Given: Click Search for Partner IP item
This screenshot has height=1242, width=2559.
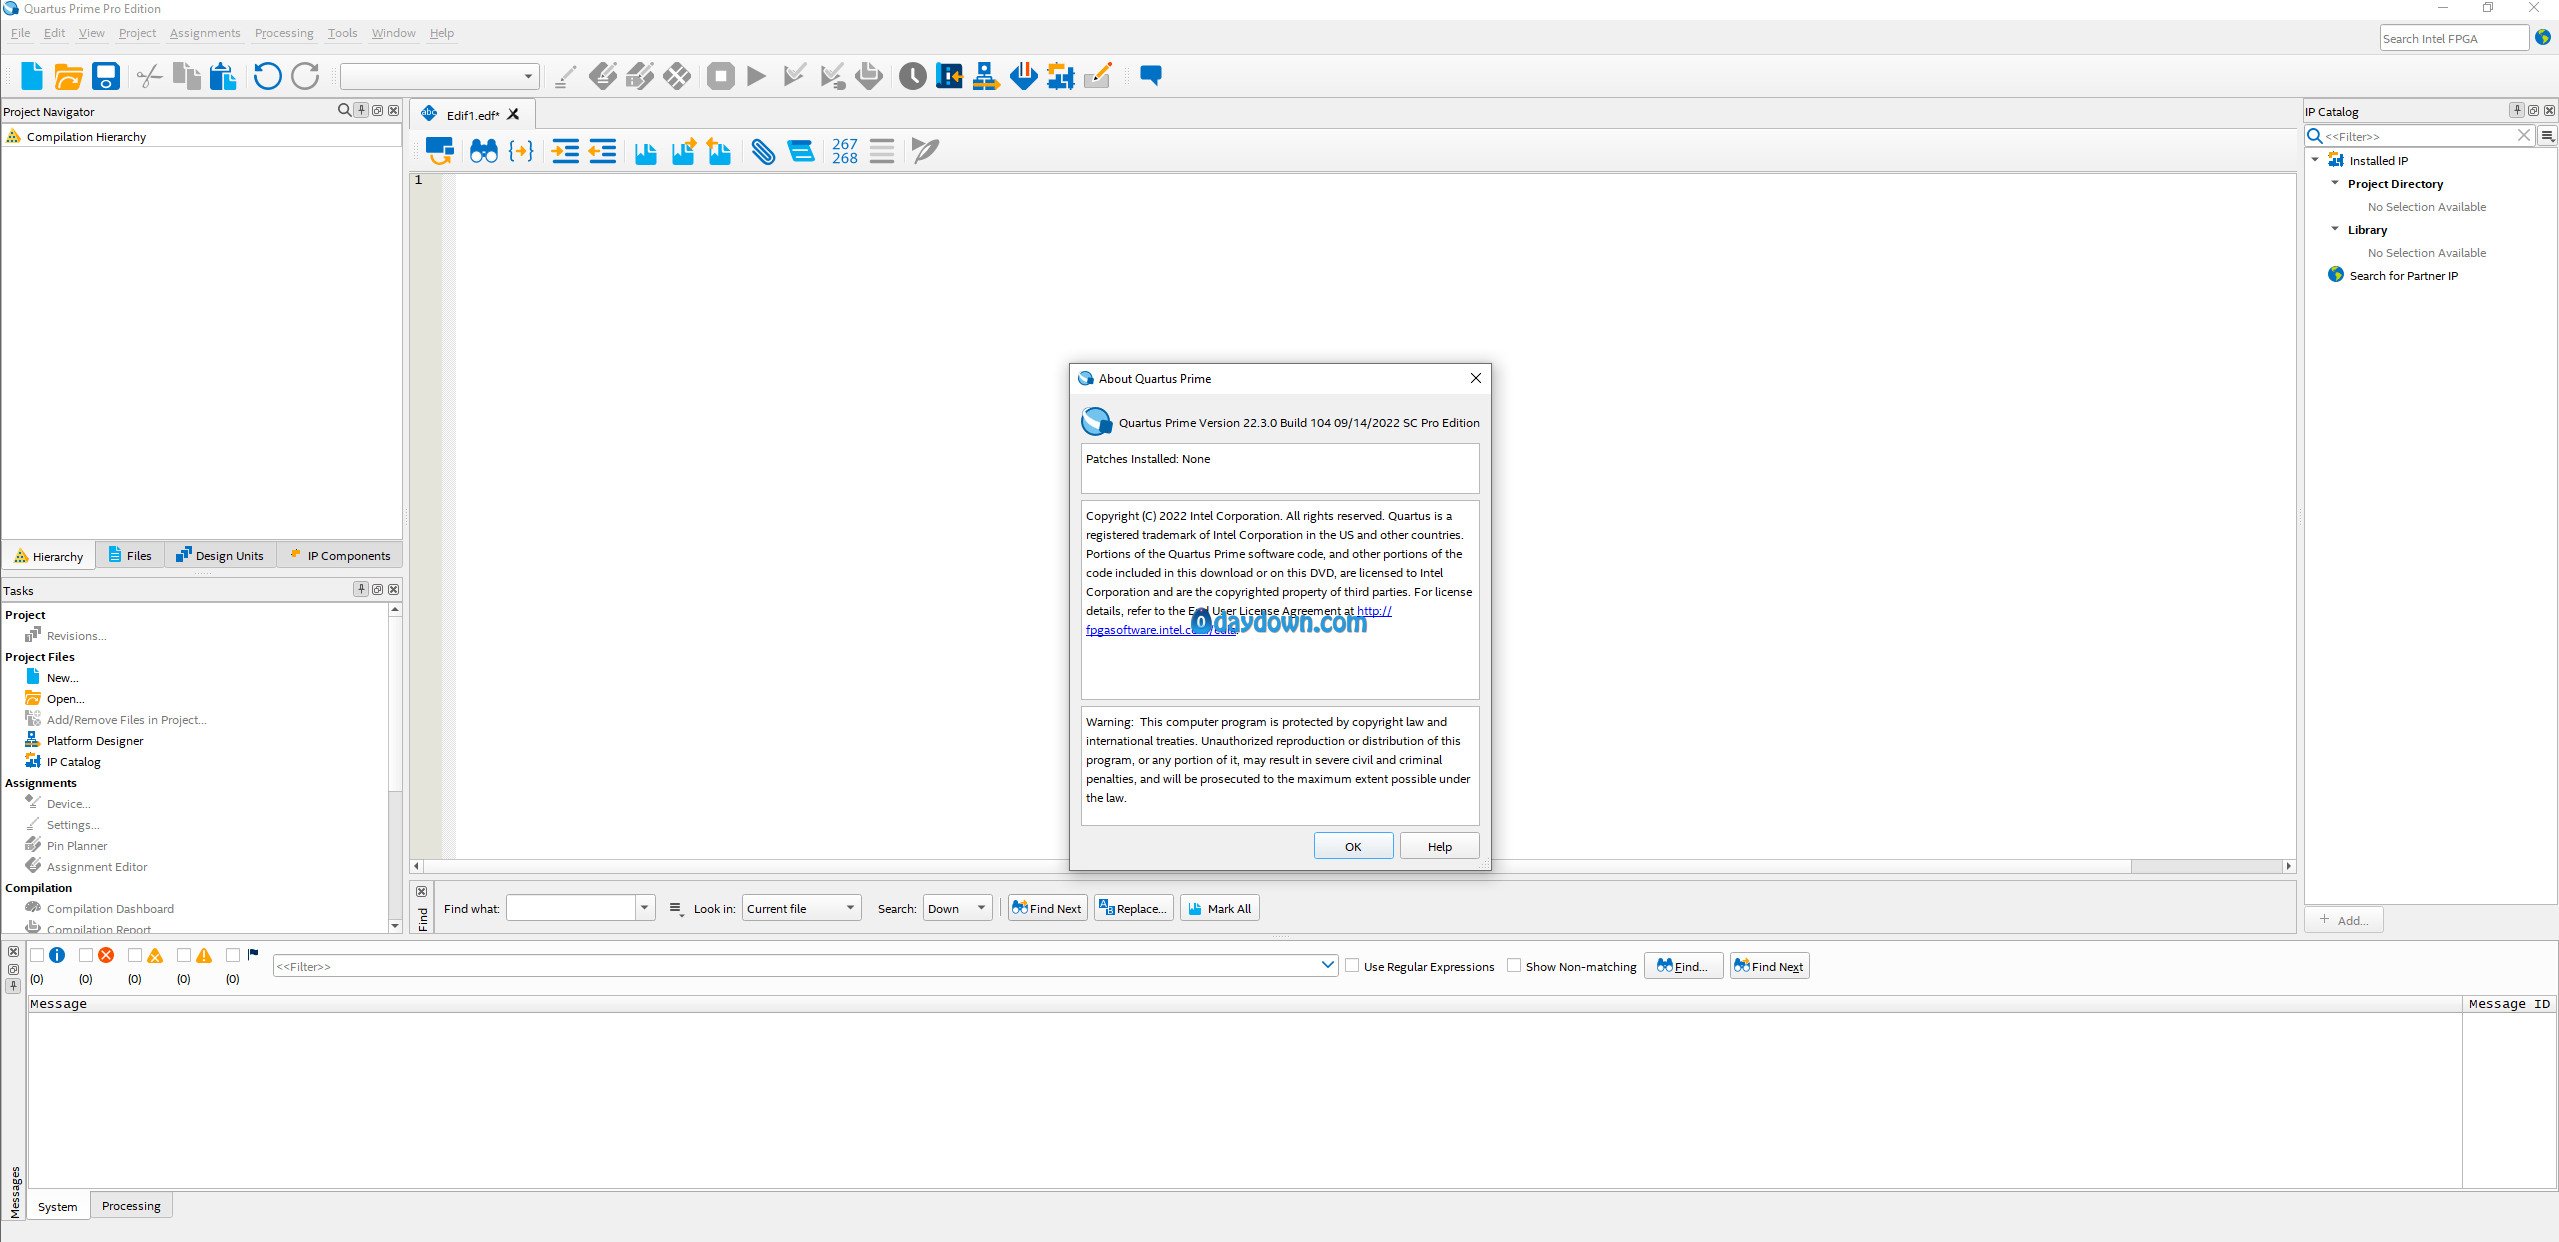Looking at the screenshot, I should pos(2403,275).
